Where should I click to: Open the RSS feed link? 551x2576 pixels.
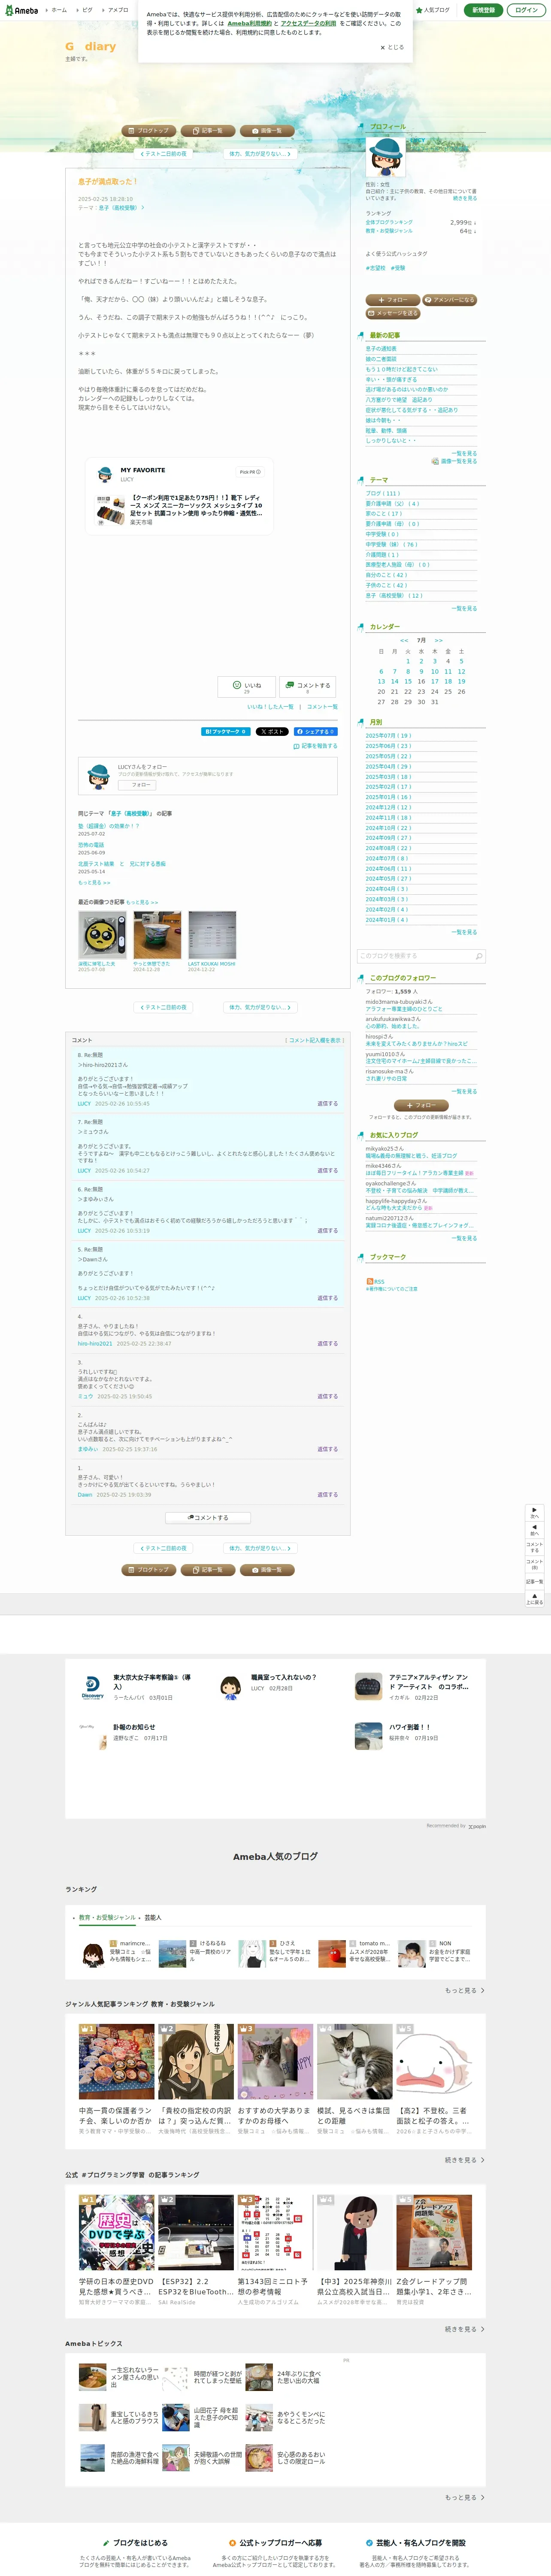click(375, 1281)
